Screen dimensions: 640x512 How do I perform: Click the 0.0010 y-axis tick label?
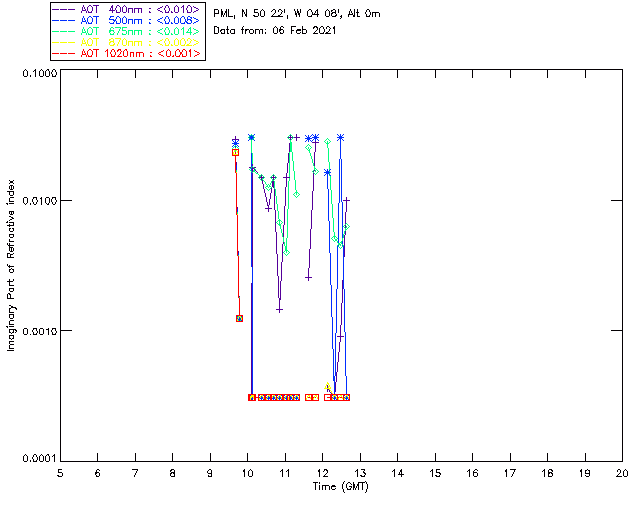click(39, 331)
